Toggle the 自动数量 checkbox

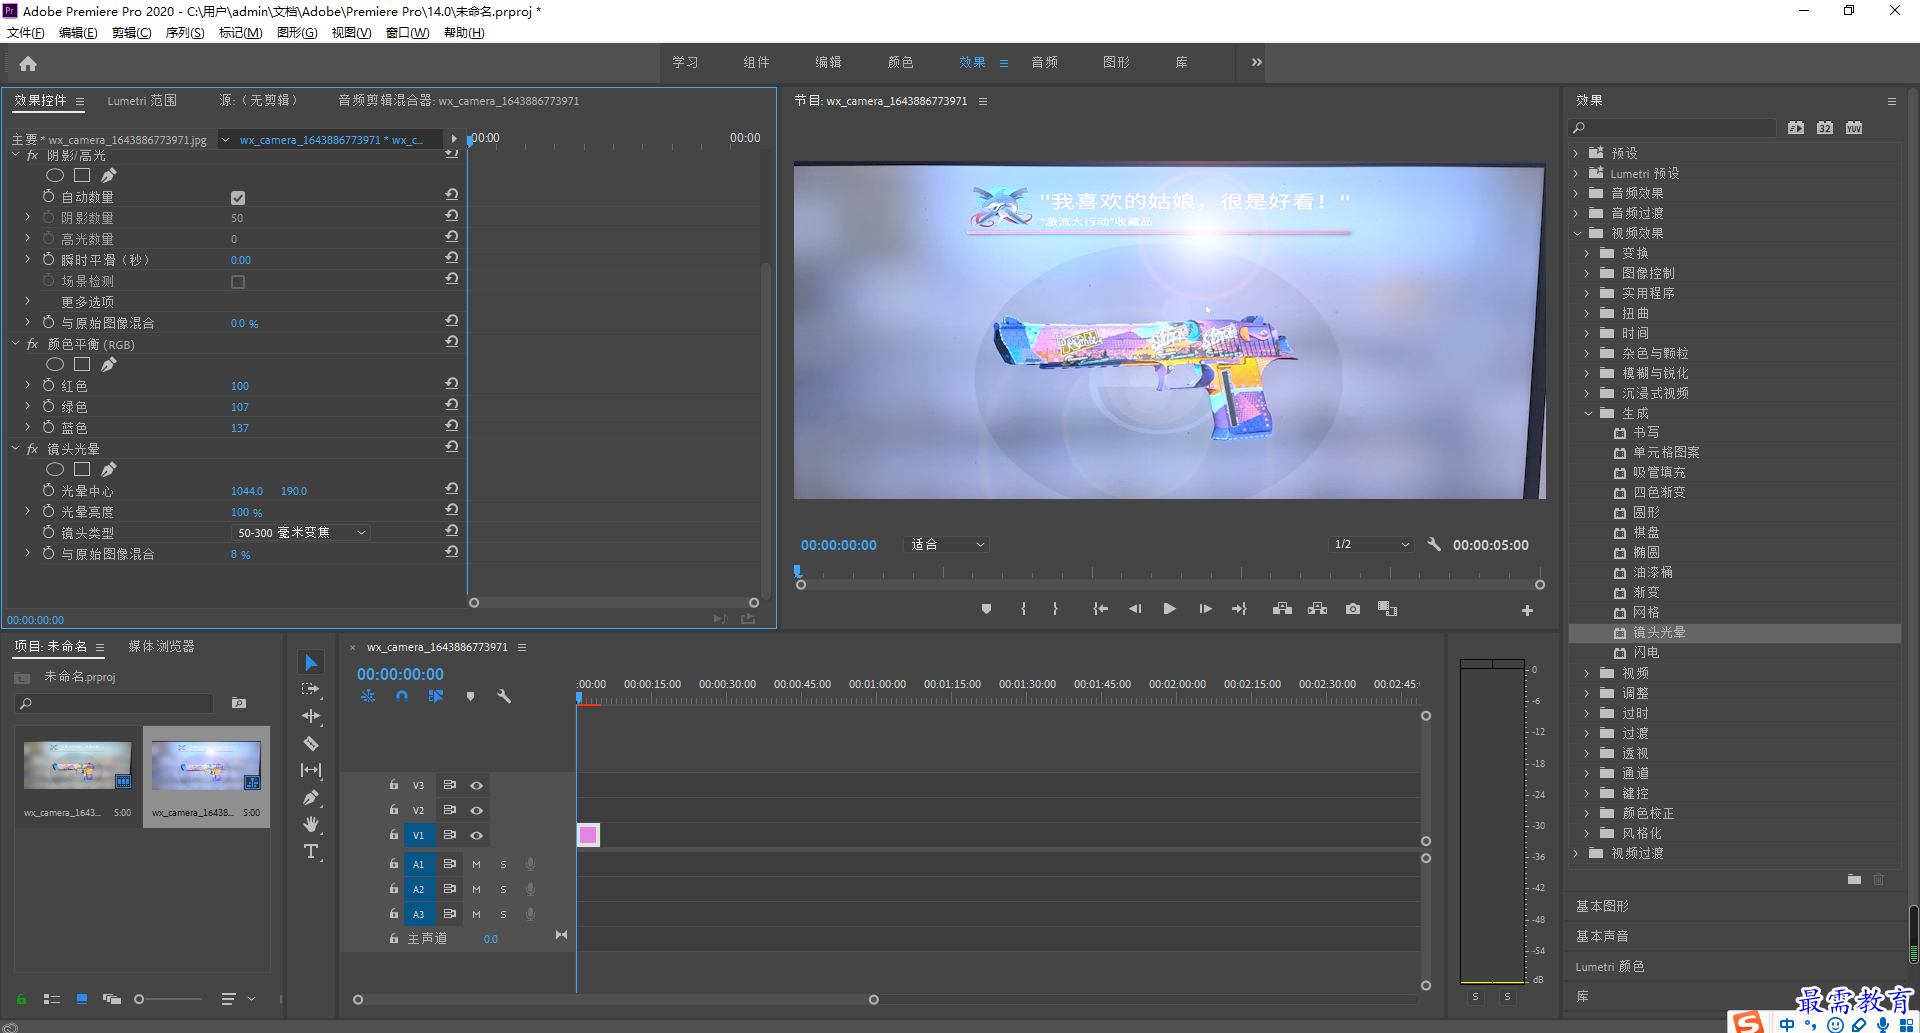click(238, 198)
